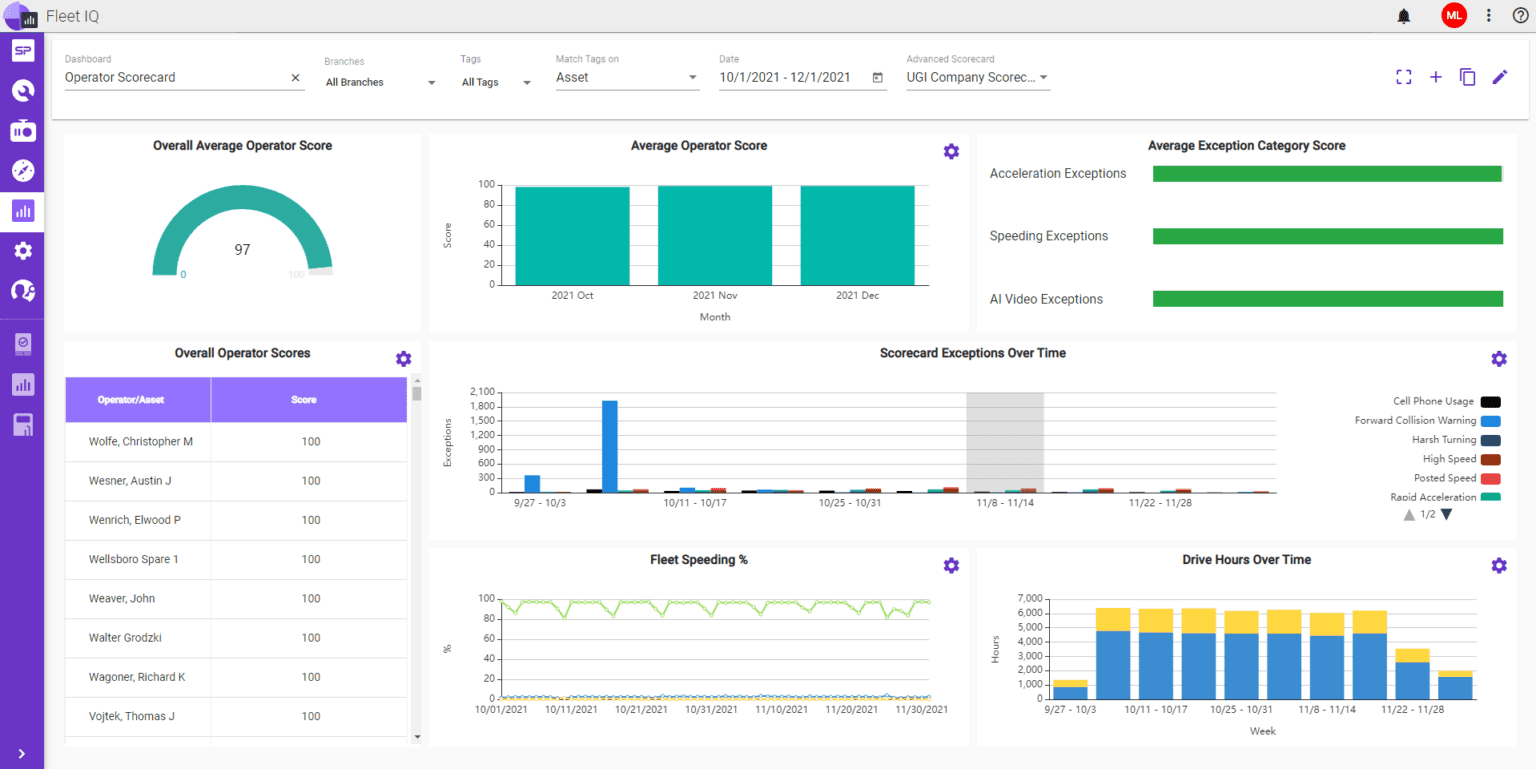This screenshot has width=1536, height=769.
Task: Expand the All Tags dropdown
Action: (x=497, y=82)
